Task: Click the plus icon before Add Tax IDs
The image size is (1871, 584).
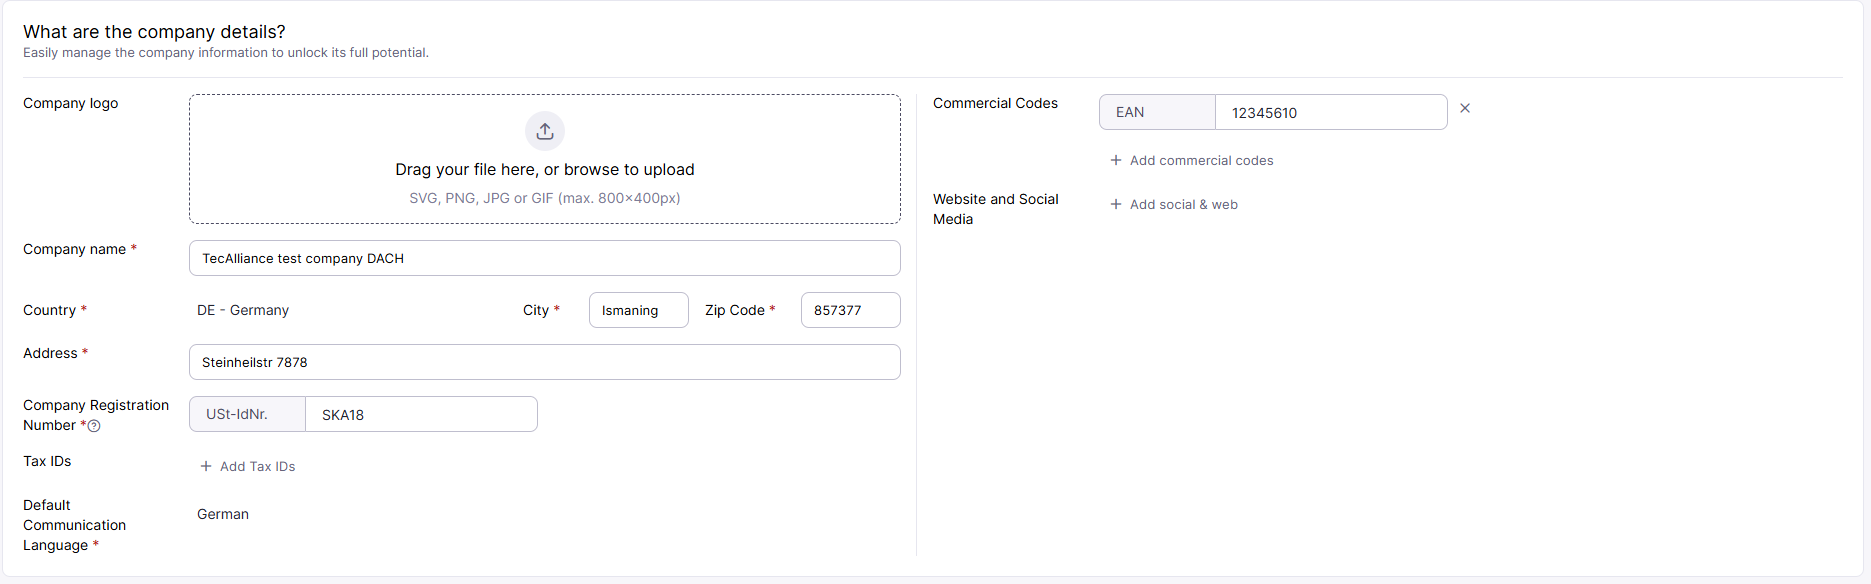Action: (206, 466)
